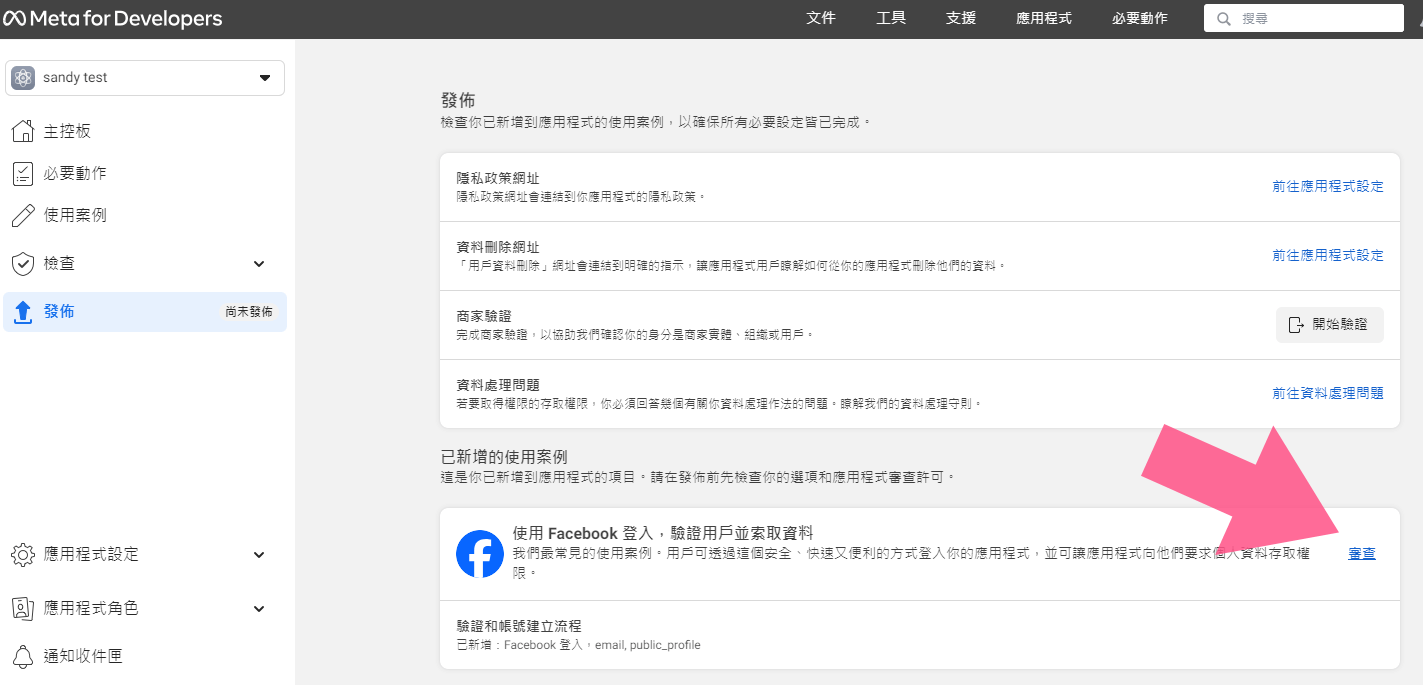Viewport: 1423px width, 685px height.
Task: Click 前往應用程式設定 link for 隱私政策網址
Action: [x=1328, y=187]
